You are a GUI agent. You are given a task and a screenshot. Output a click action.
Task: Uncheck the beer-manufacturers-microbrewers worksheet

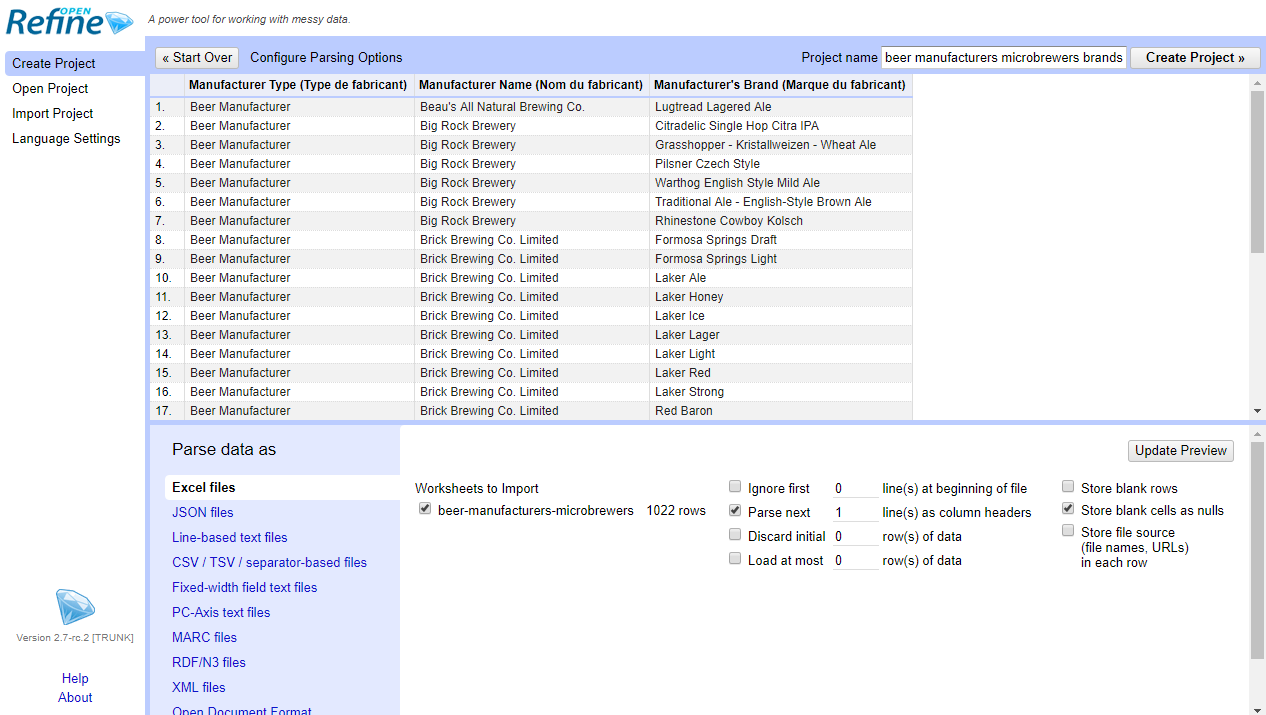point(425,509)
